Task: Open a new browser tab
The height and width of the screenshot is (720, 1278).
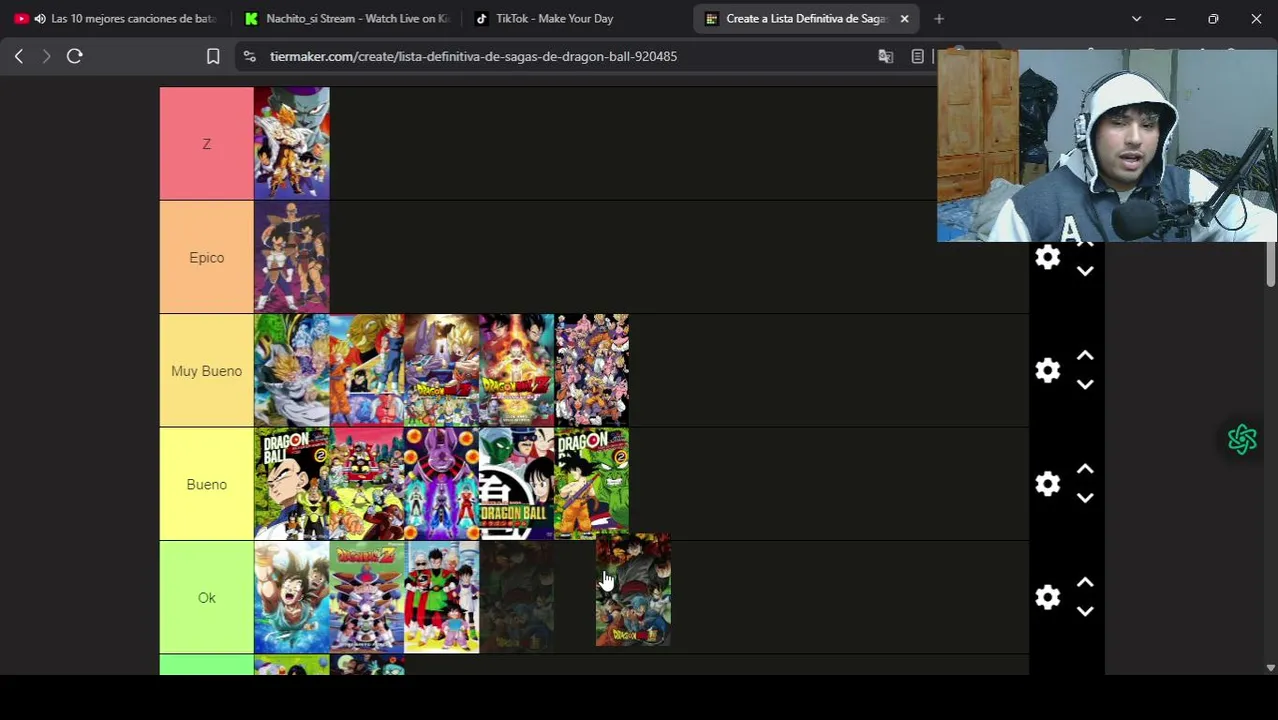Action: coord(938,19)
